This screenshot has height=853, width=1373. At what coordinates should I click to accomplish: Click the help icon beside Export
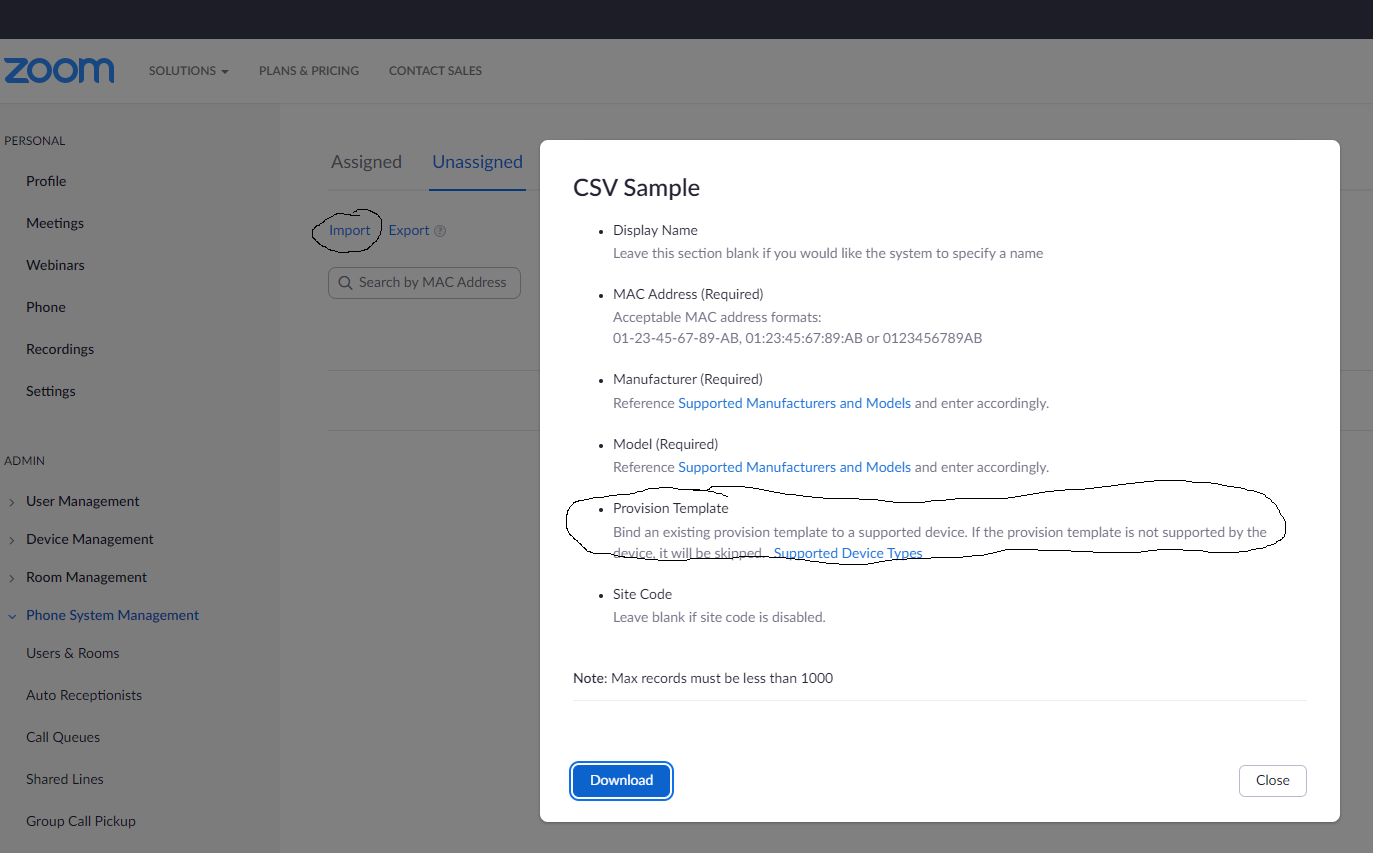(x=440, y=231)
